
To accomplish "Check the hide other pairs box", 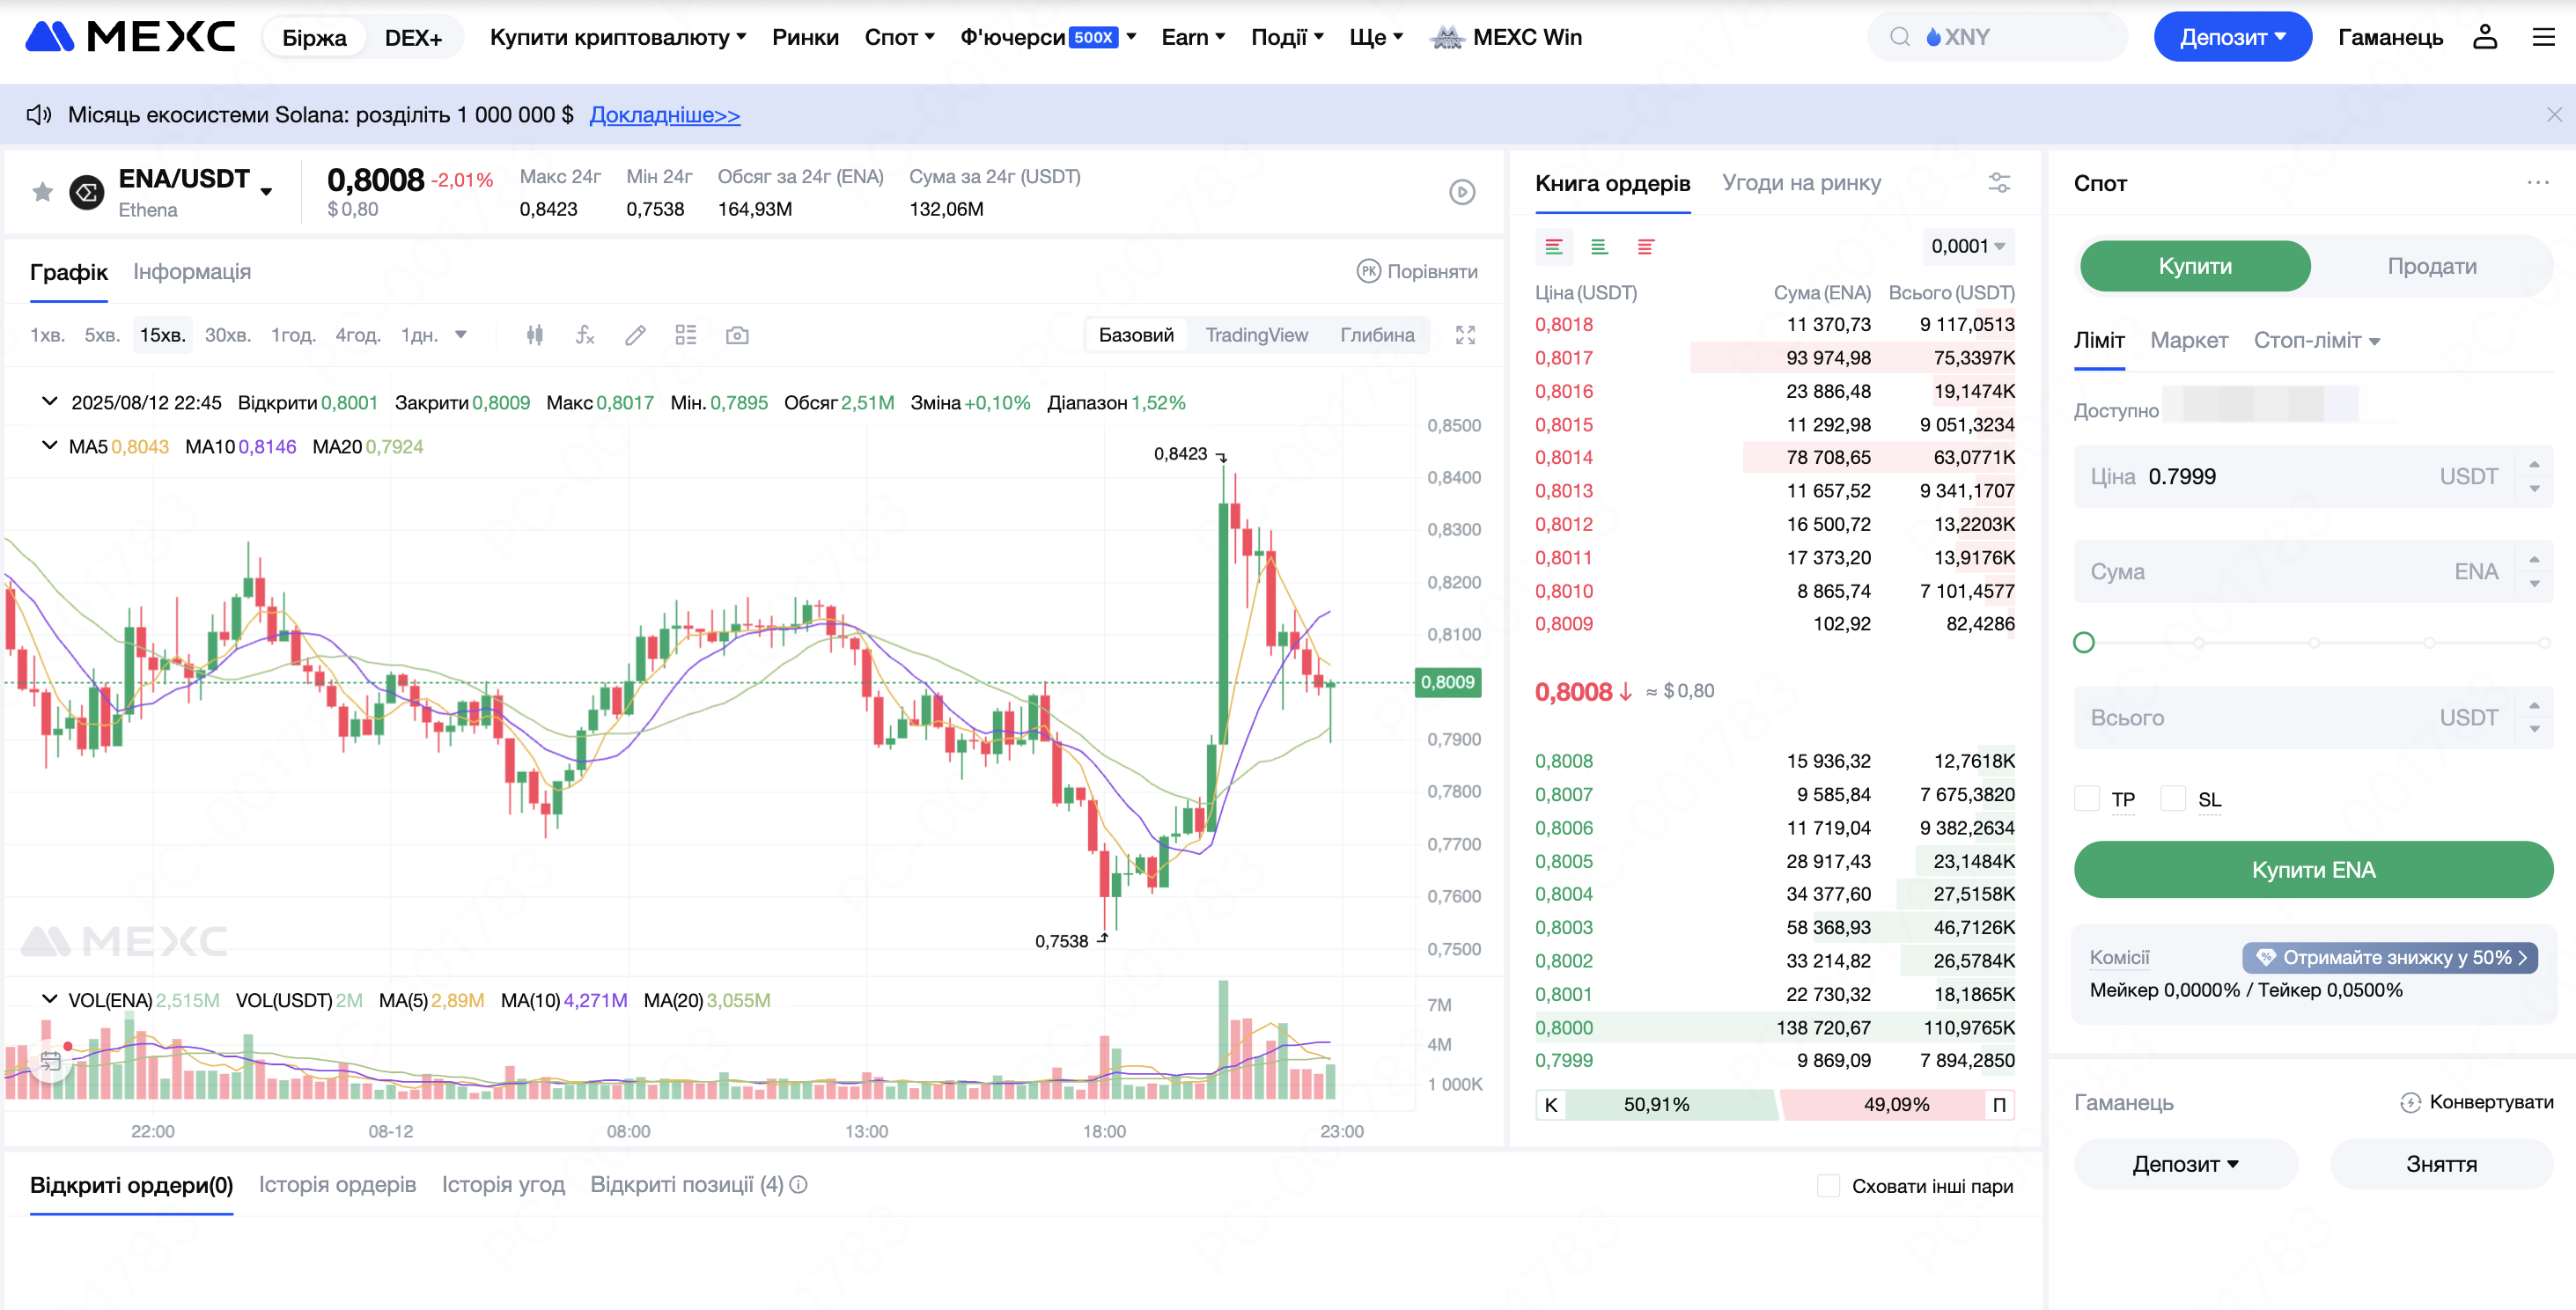I will (1828, 1186).
